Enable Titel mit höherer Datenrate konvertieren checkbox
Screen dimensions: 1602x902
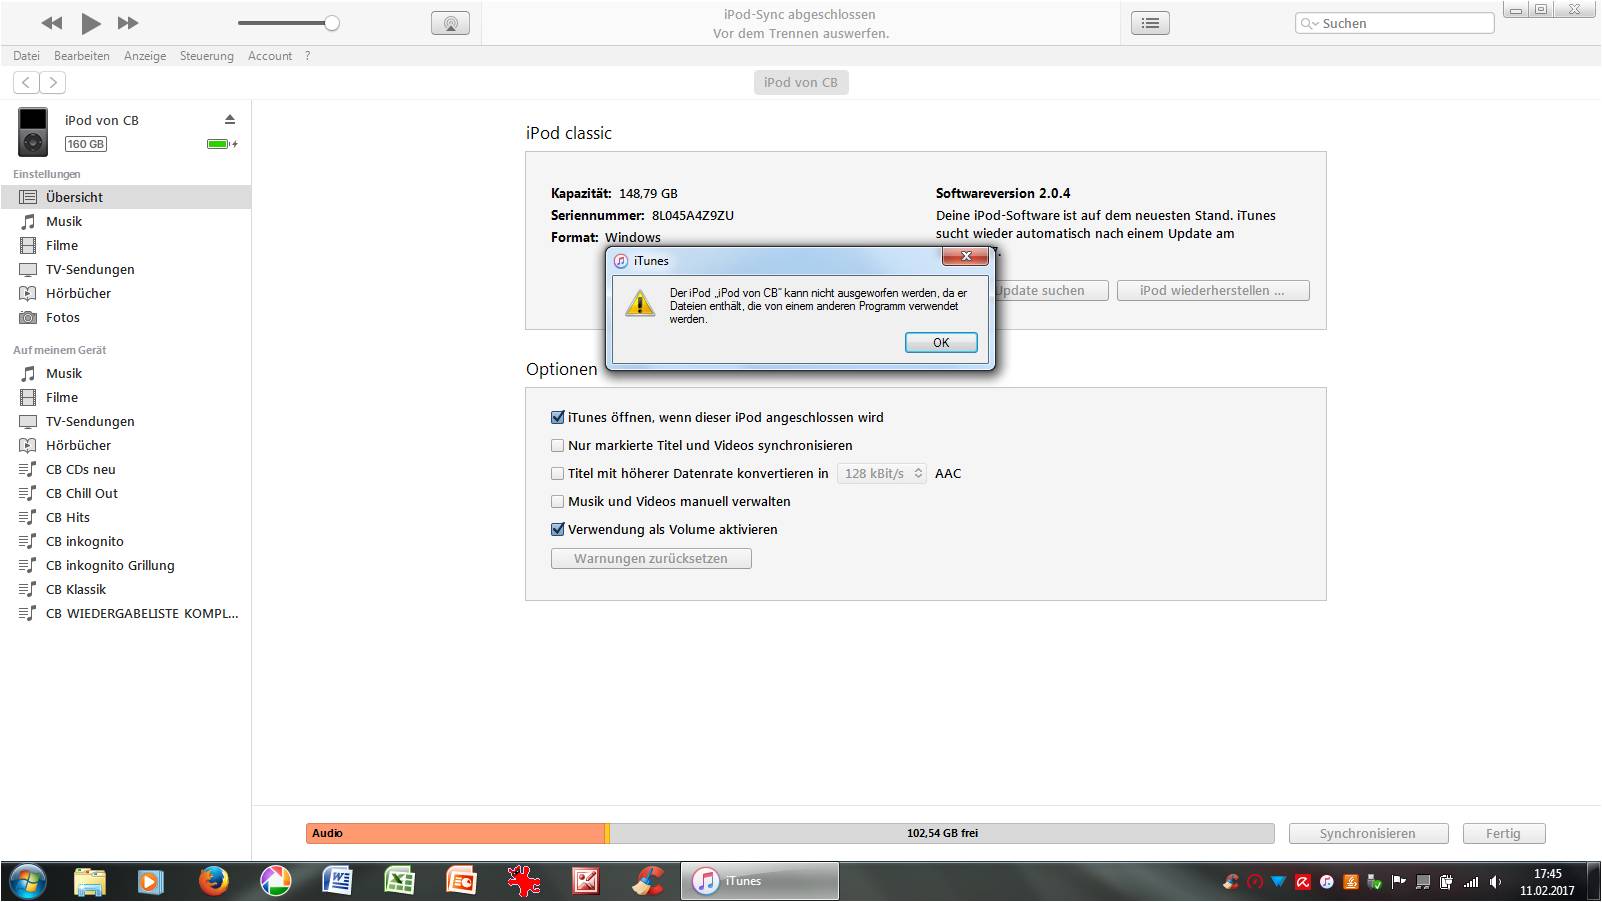pos(558,473)
